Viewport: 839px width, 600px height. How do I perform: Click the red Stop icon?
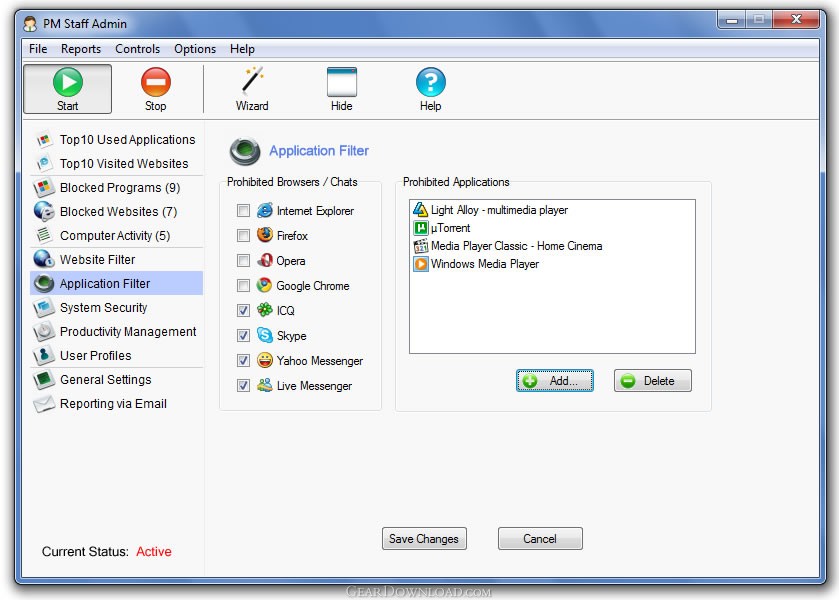[156, 82]
